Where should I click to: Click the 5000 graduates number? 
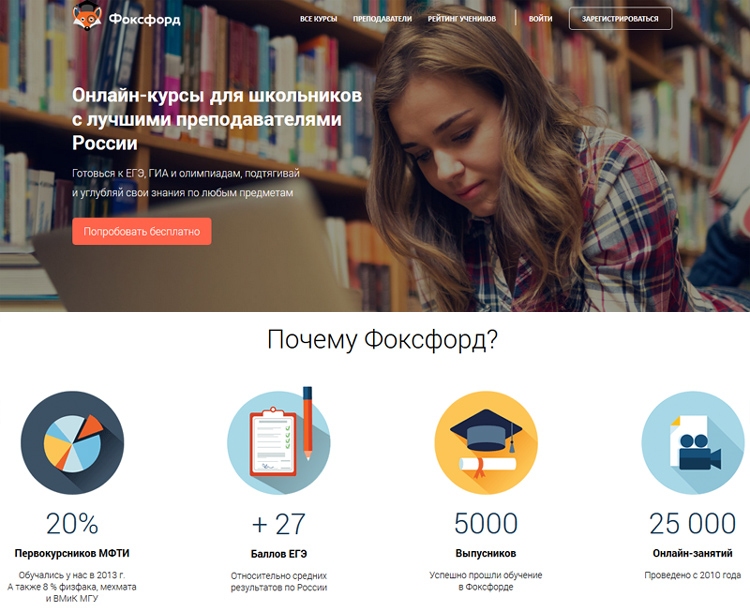pos(485,523)
